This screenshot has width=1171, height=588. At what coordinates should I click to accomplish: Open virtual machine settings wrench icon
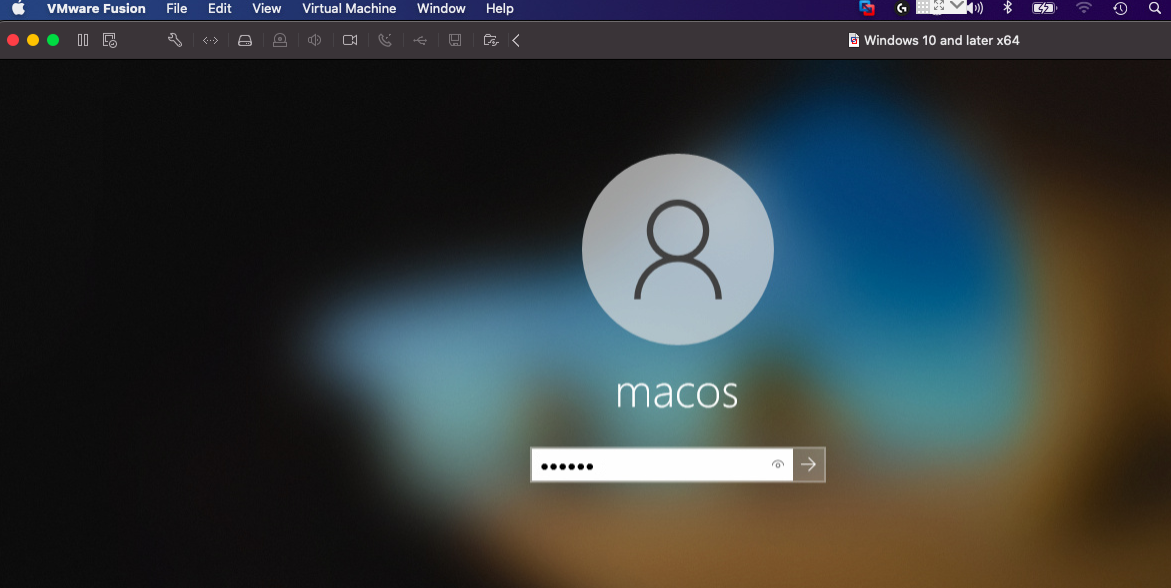[175, 40]
